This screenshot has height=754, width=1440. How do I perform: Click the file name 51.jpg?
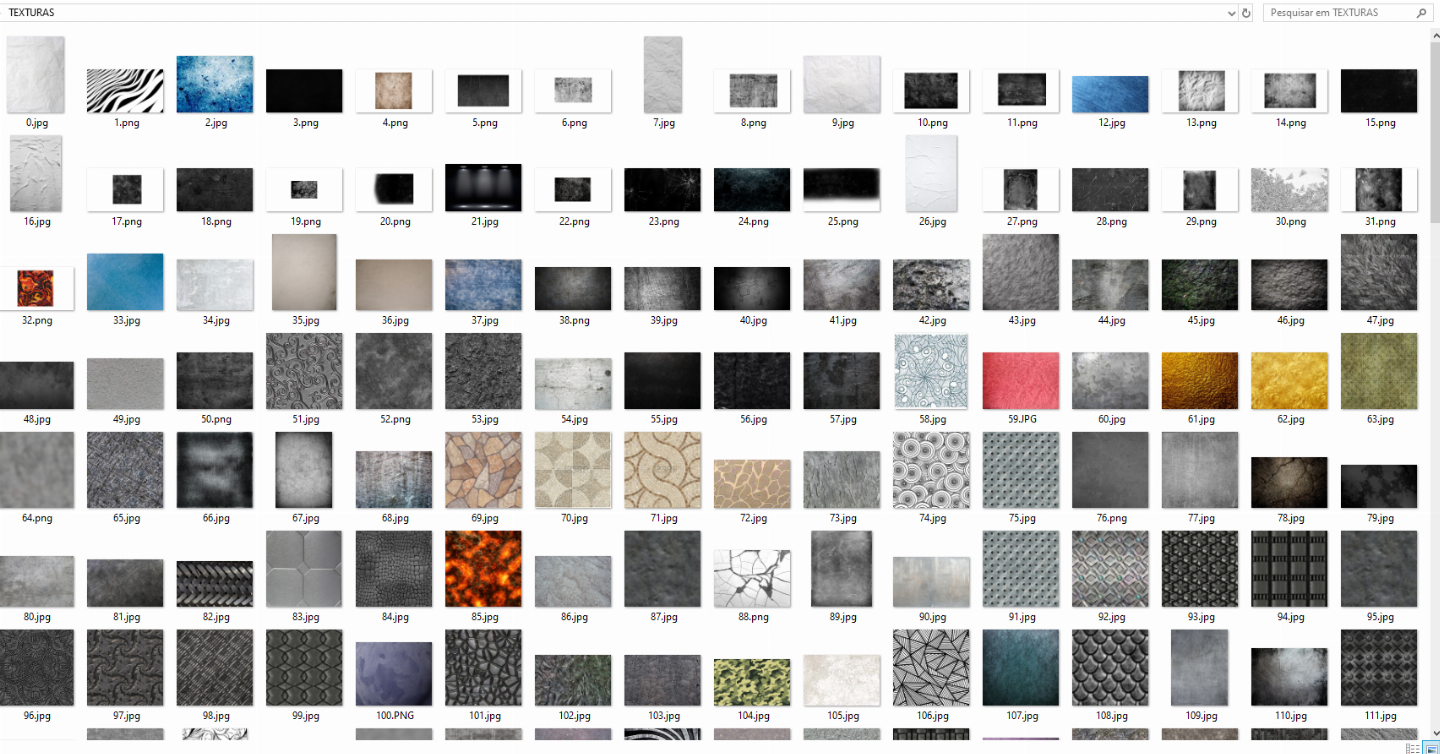pos(305,420)
